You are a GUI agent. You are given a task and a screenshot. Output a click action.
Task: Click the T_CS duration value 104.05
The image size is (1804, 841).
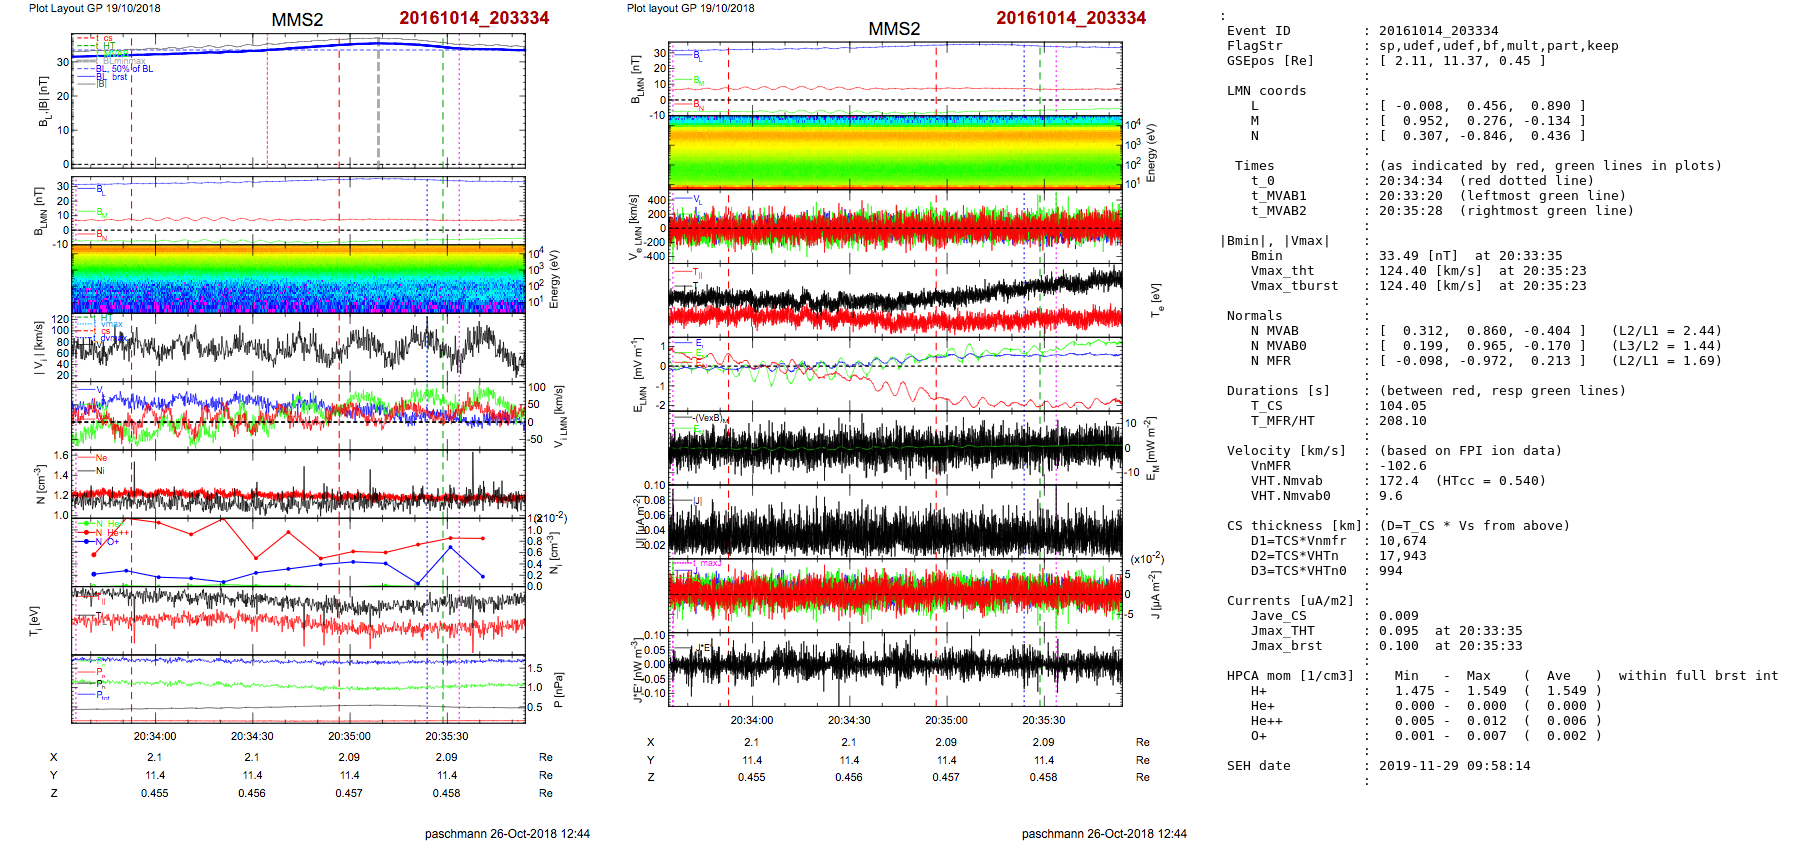pos(1398,406)
